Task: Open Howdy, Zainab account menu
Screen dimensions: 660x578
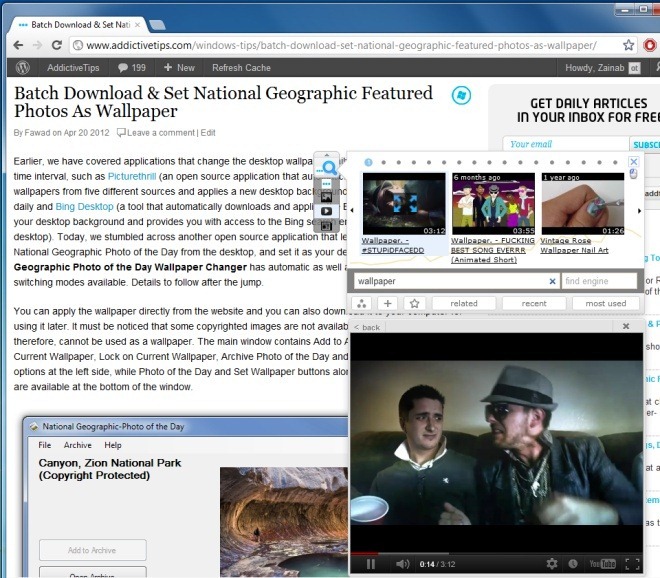Action: pos(602,68)
